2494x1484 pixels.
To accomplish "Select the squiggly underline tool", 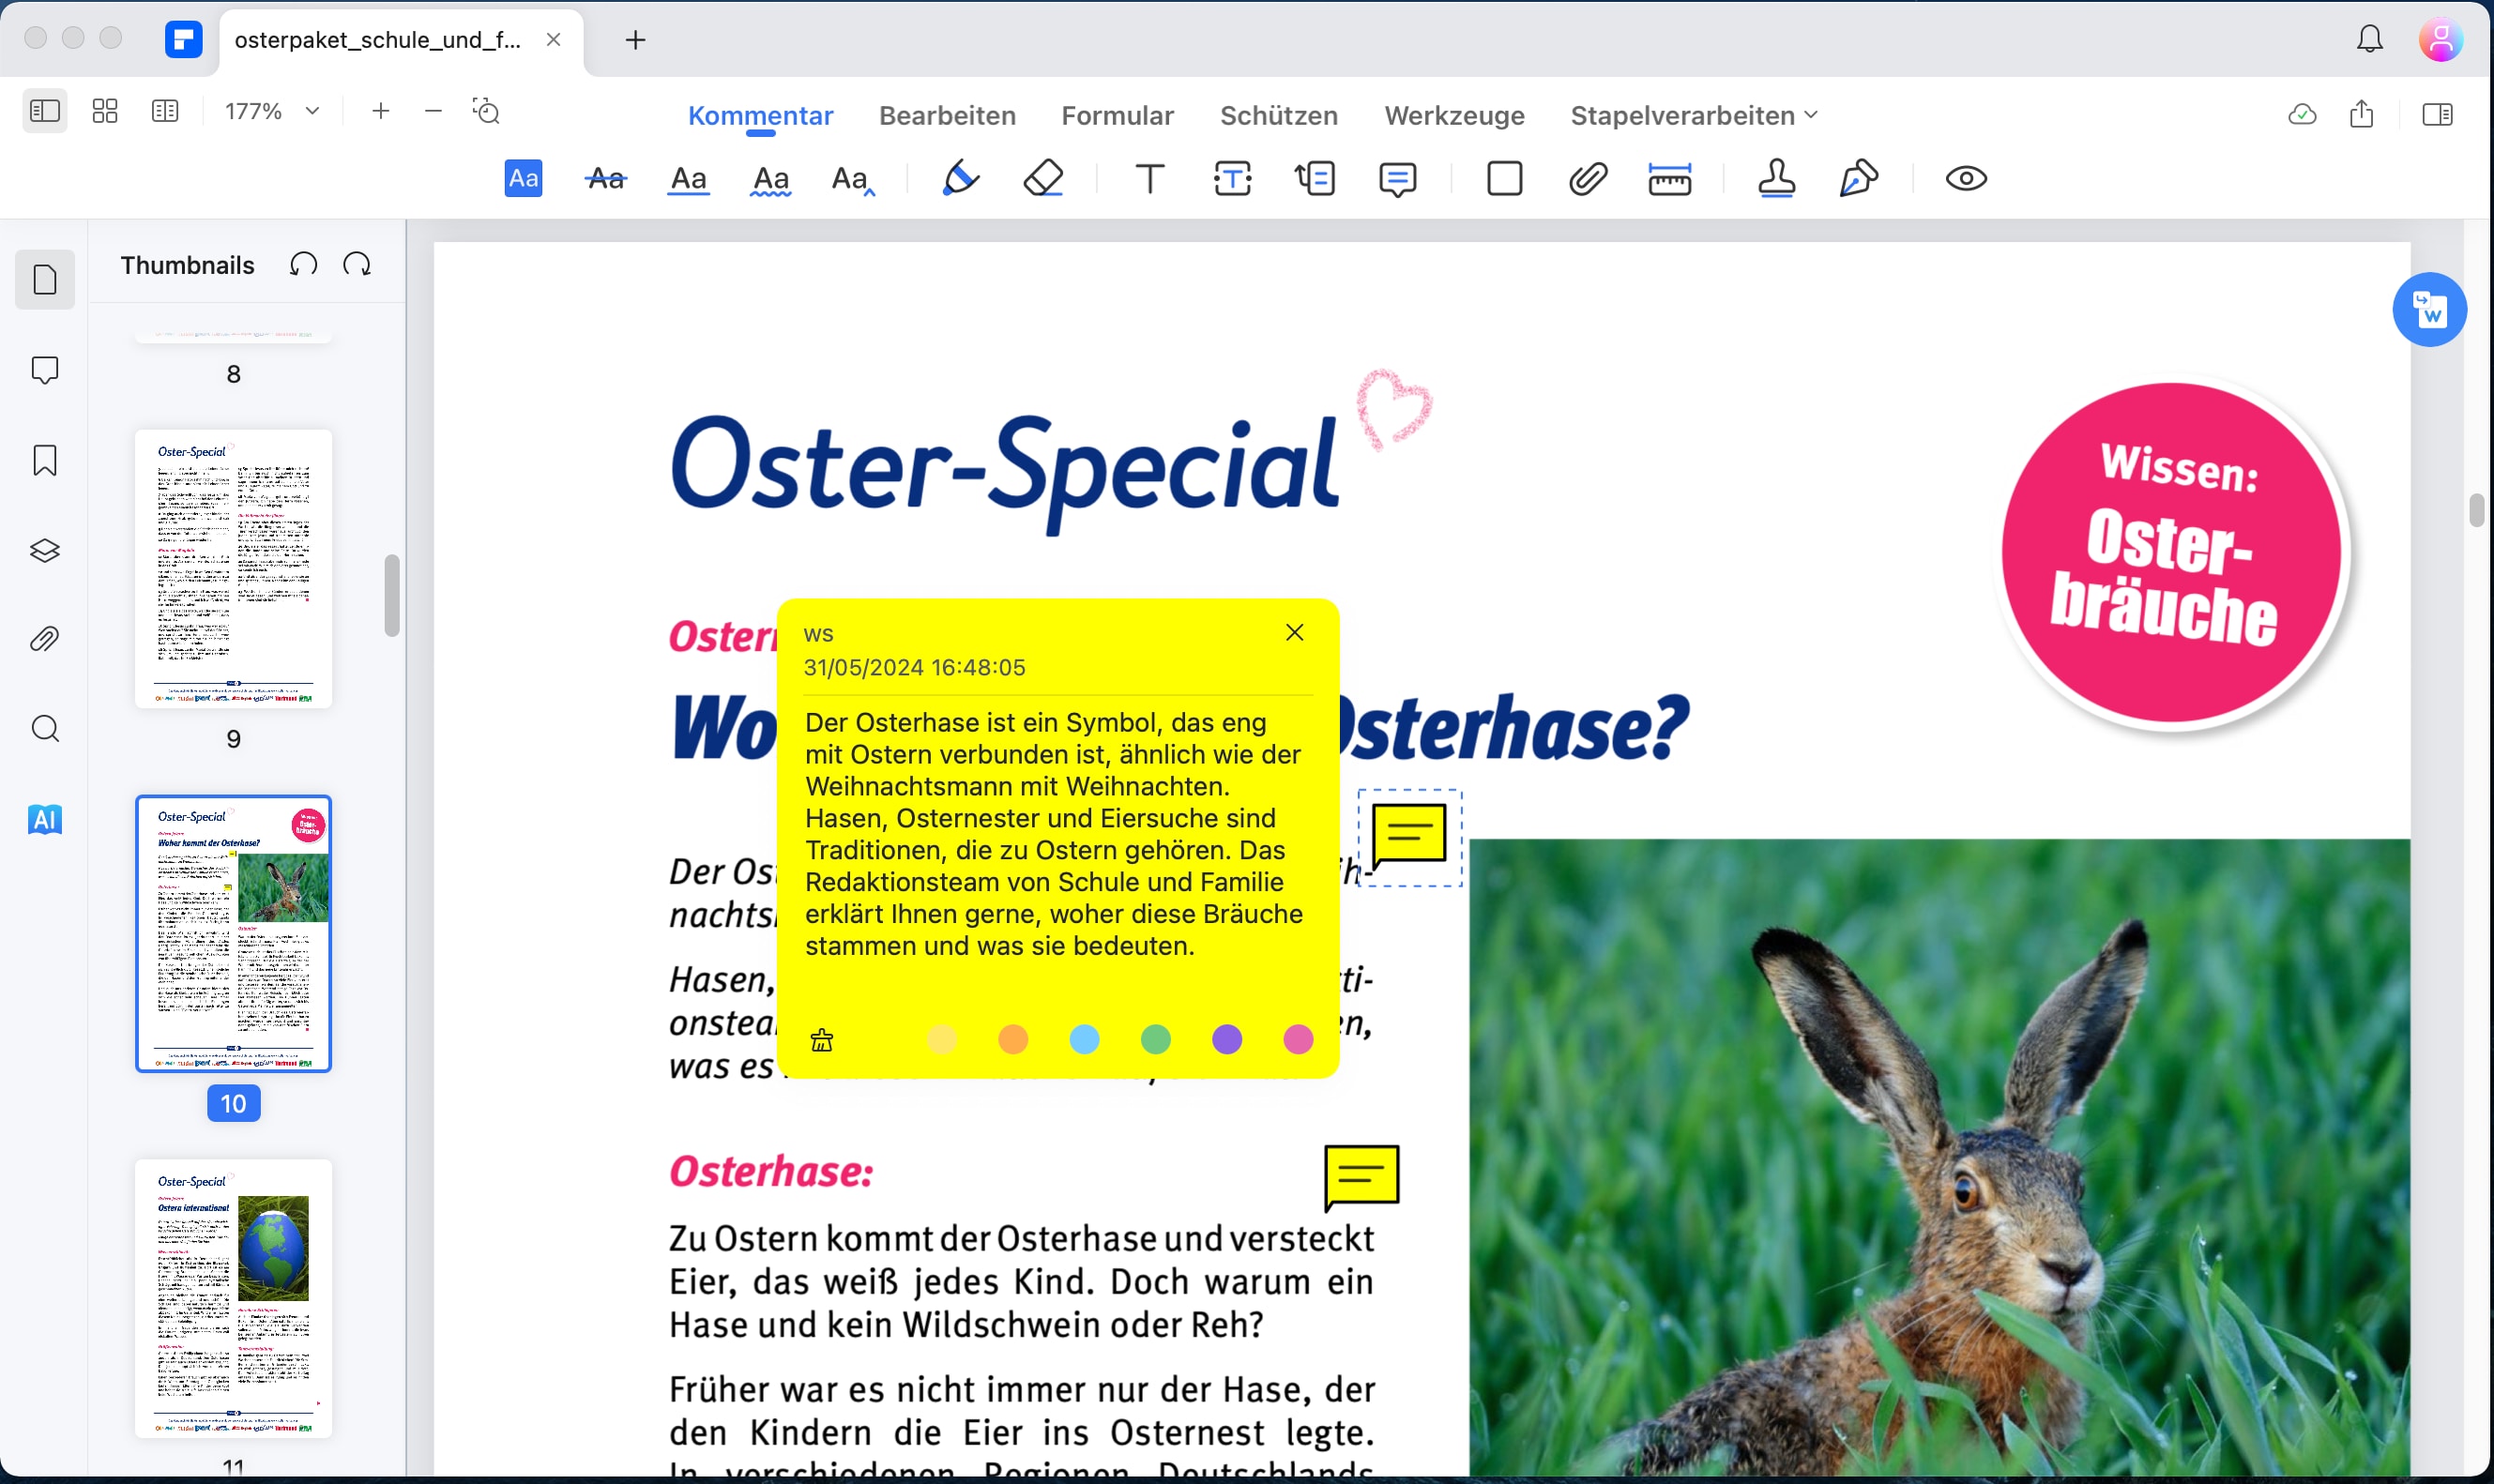I will 770,179.
